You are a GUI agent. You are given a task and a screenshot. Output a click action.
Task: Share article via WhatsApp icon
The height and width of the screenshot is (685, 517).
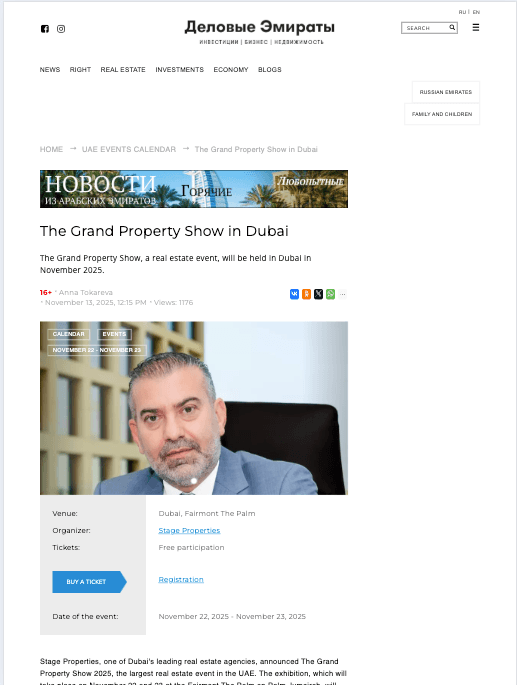tap(330, 294)
